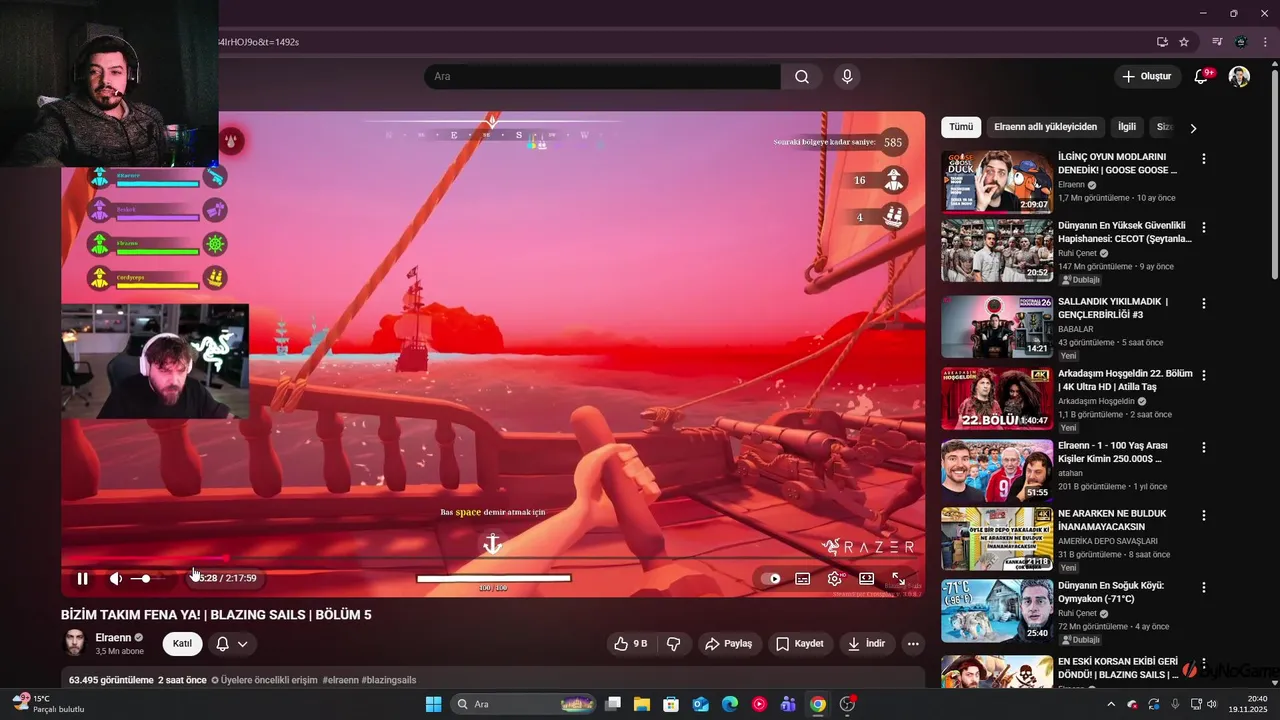Select the İlgili filter chip
The width and height of the screenshot is (1280, 720).
1127,127
